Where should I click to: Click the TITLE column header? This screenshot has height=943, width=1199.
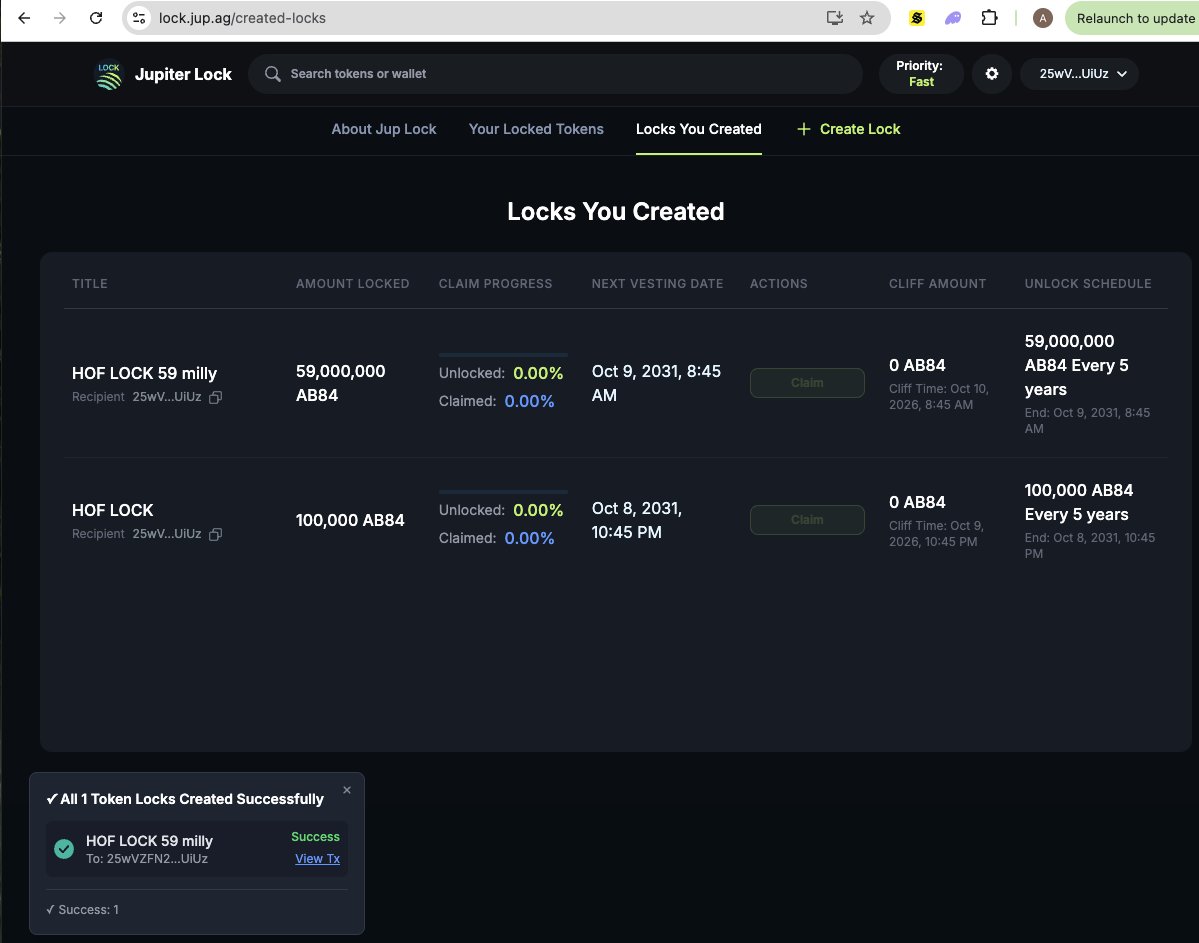[x=89, y=284]
